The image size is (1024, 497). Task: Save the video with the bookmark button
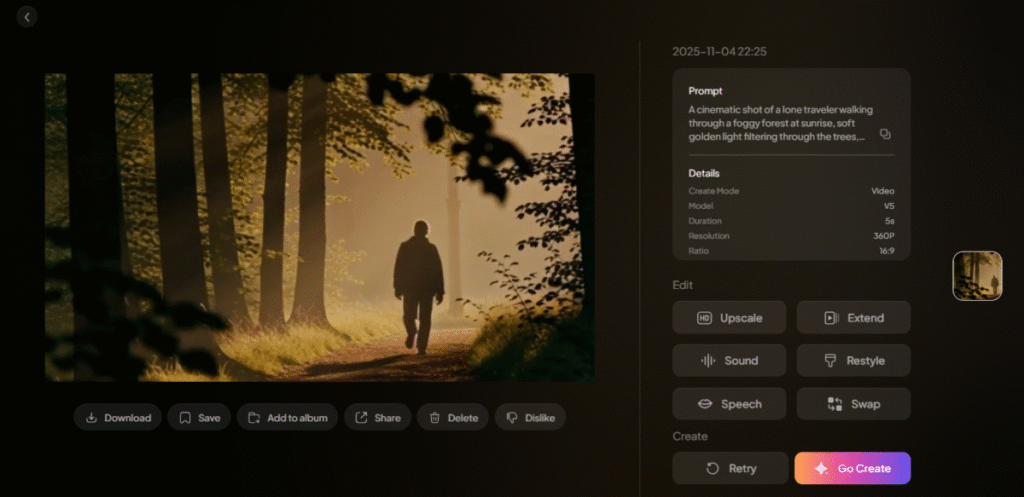[199, 418]
